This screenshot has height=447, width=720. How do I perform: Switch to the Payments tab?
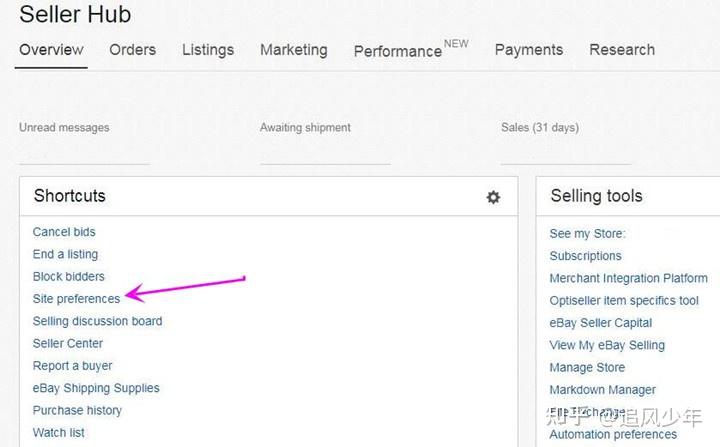[528, 50]
